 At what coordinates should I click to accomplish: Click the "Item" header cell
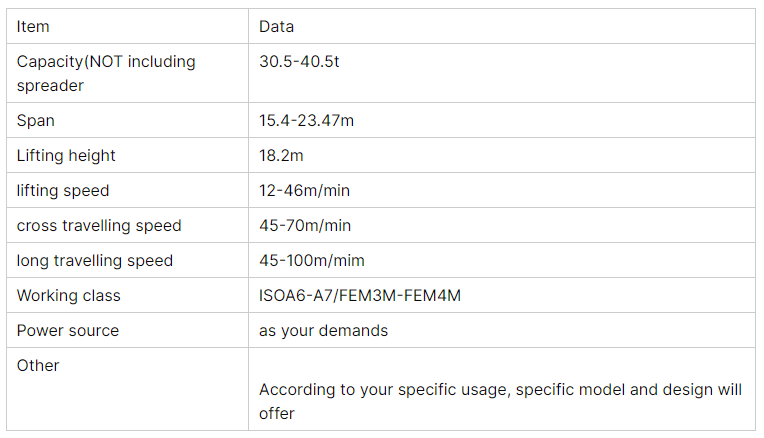pyautogui.click(x=33, y=27)
